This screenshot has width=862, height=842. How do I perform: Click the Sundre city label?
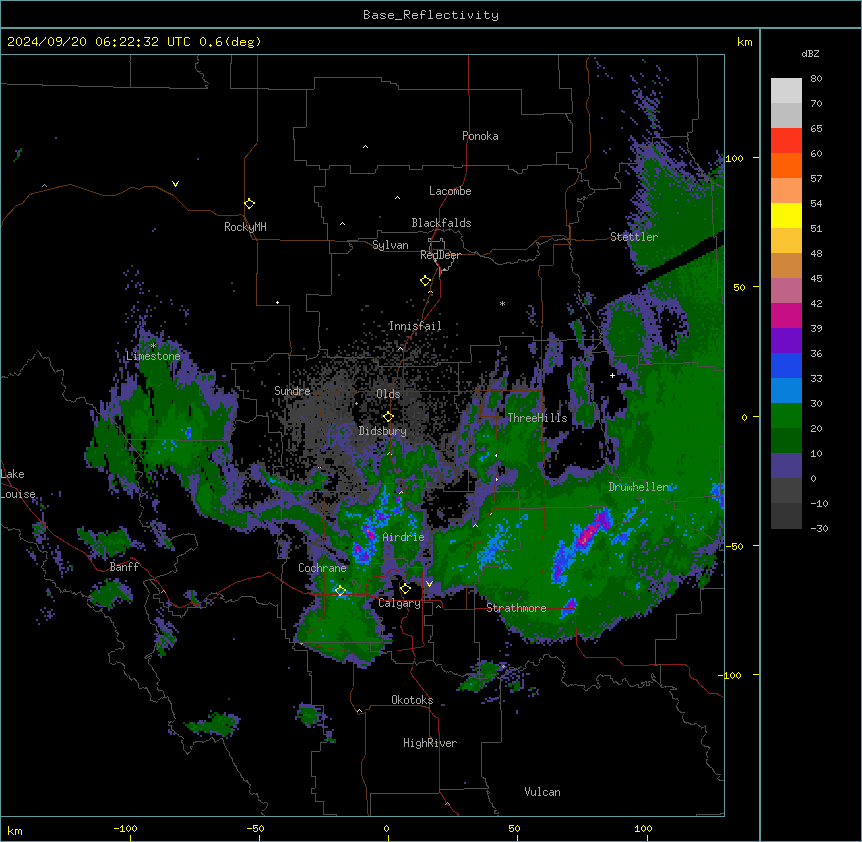(x=292, y=391)
